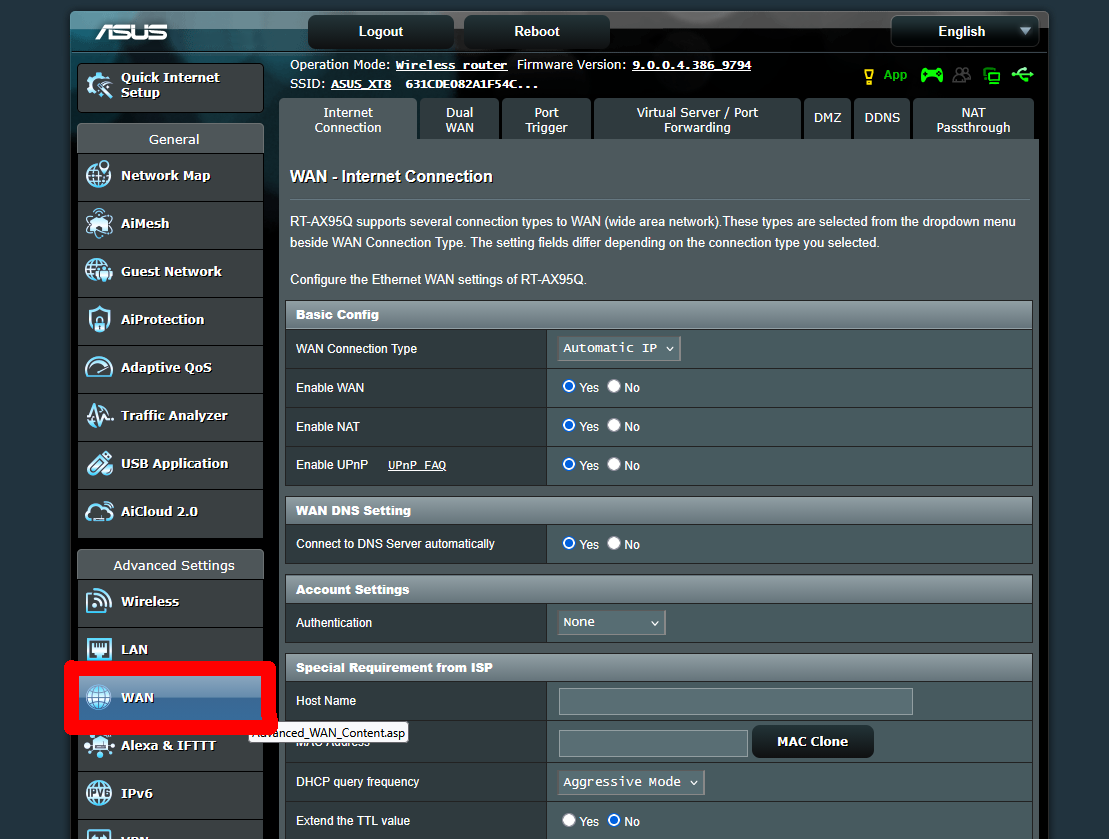
Task: Click the Host Name input field
Action: (736, 701)
